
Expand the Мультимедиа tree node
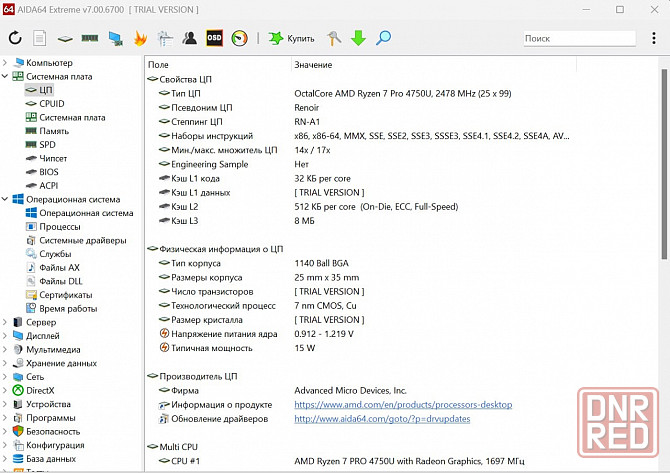[x=6, y=350]
